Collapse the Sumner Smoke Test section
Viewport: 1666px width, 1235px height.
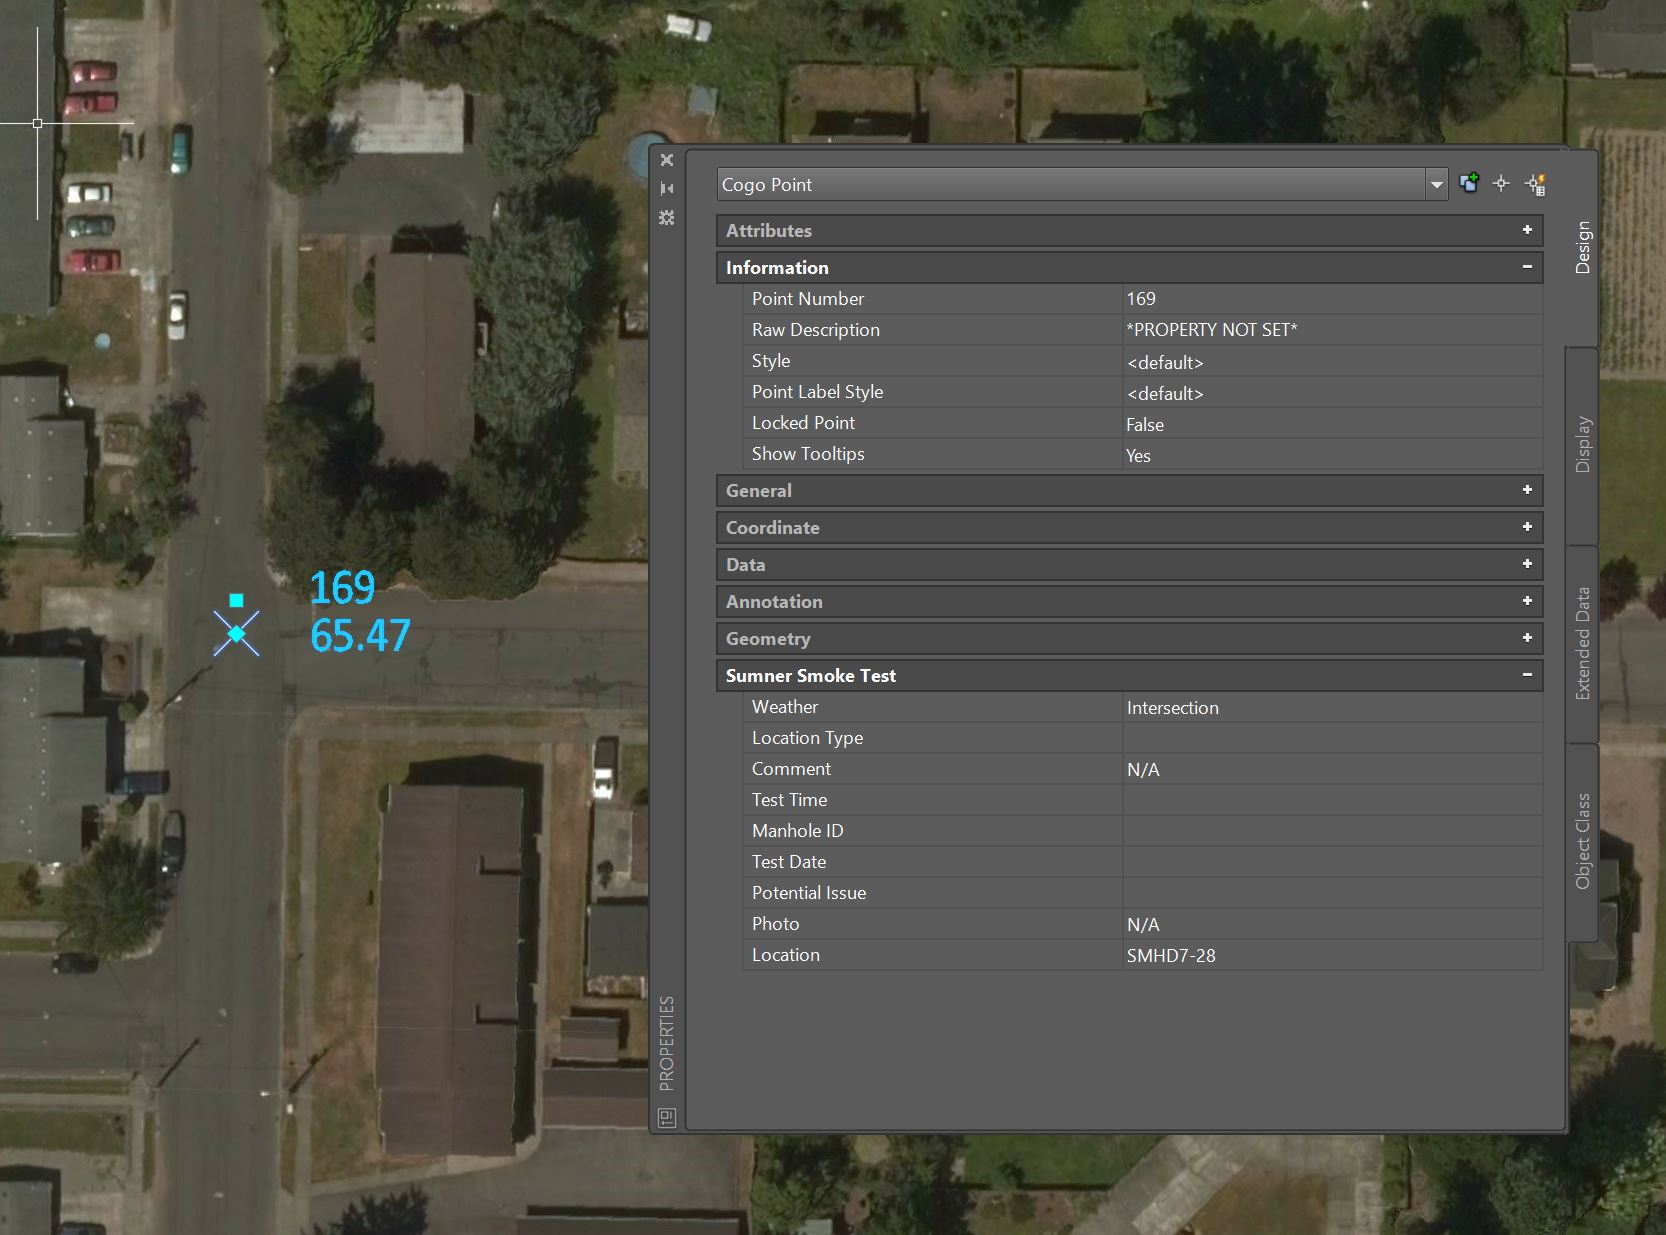click(x=1527, y=675)
